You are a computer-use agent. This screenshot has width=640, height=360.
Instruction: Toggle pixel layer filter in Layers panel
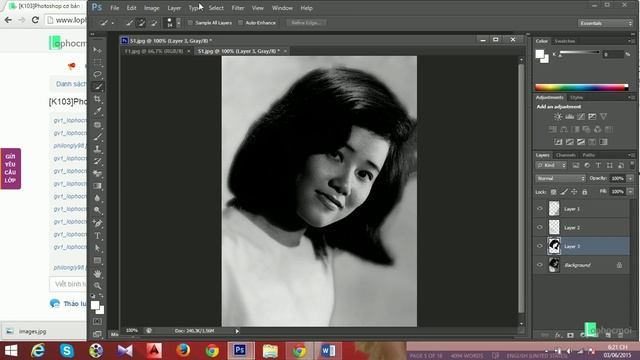(576, 165)
